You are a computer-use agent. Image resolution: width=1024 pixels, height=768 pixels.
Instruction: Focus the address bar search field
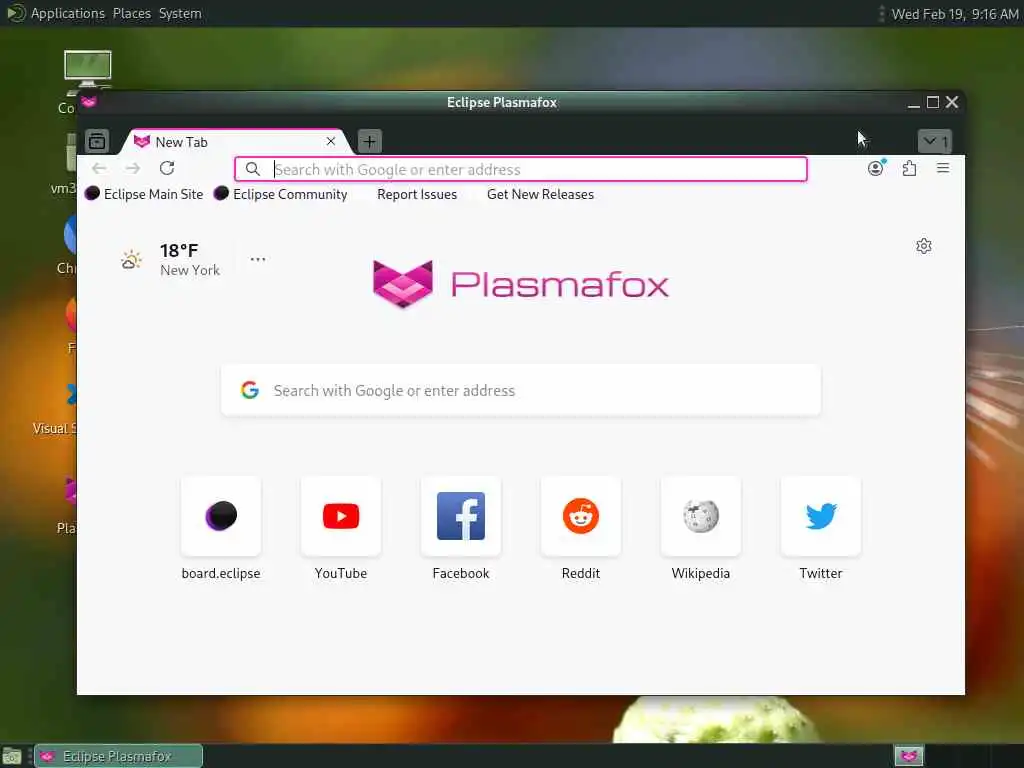[x=521, y=169]
